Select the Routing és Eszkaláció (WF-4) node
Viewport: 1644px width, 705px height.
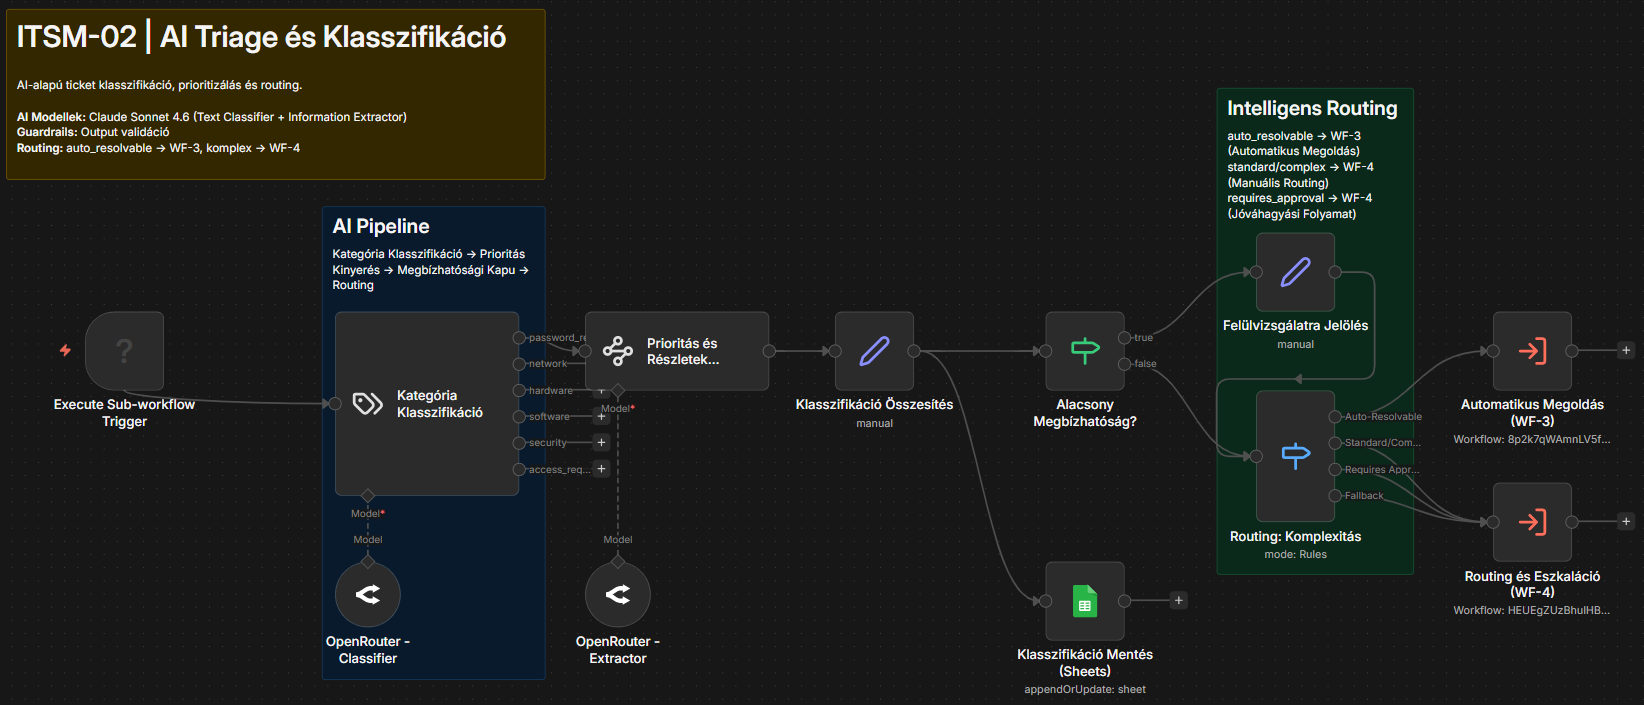pyautogui.click(x=1531, y=522)
